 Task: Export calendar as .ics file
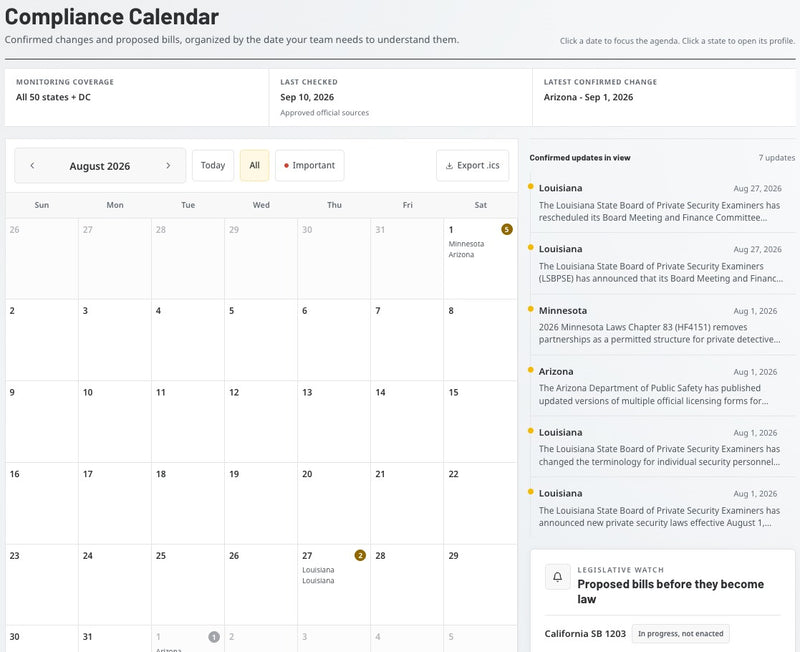(472, 165)
